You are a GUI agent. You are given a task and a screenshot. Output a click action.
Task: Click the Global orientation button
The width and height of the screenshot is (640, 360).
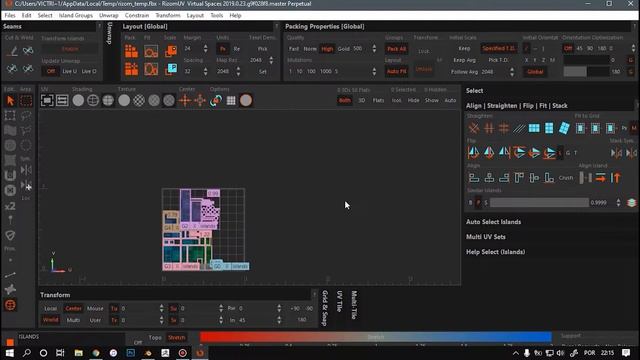point(535,72)
